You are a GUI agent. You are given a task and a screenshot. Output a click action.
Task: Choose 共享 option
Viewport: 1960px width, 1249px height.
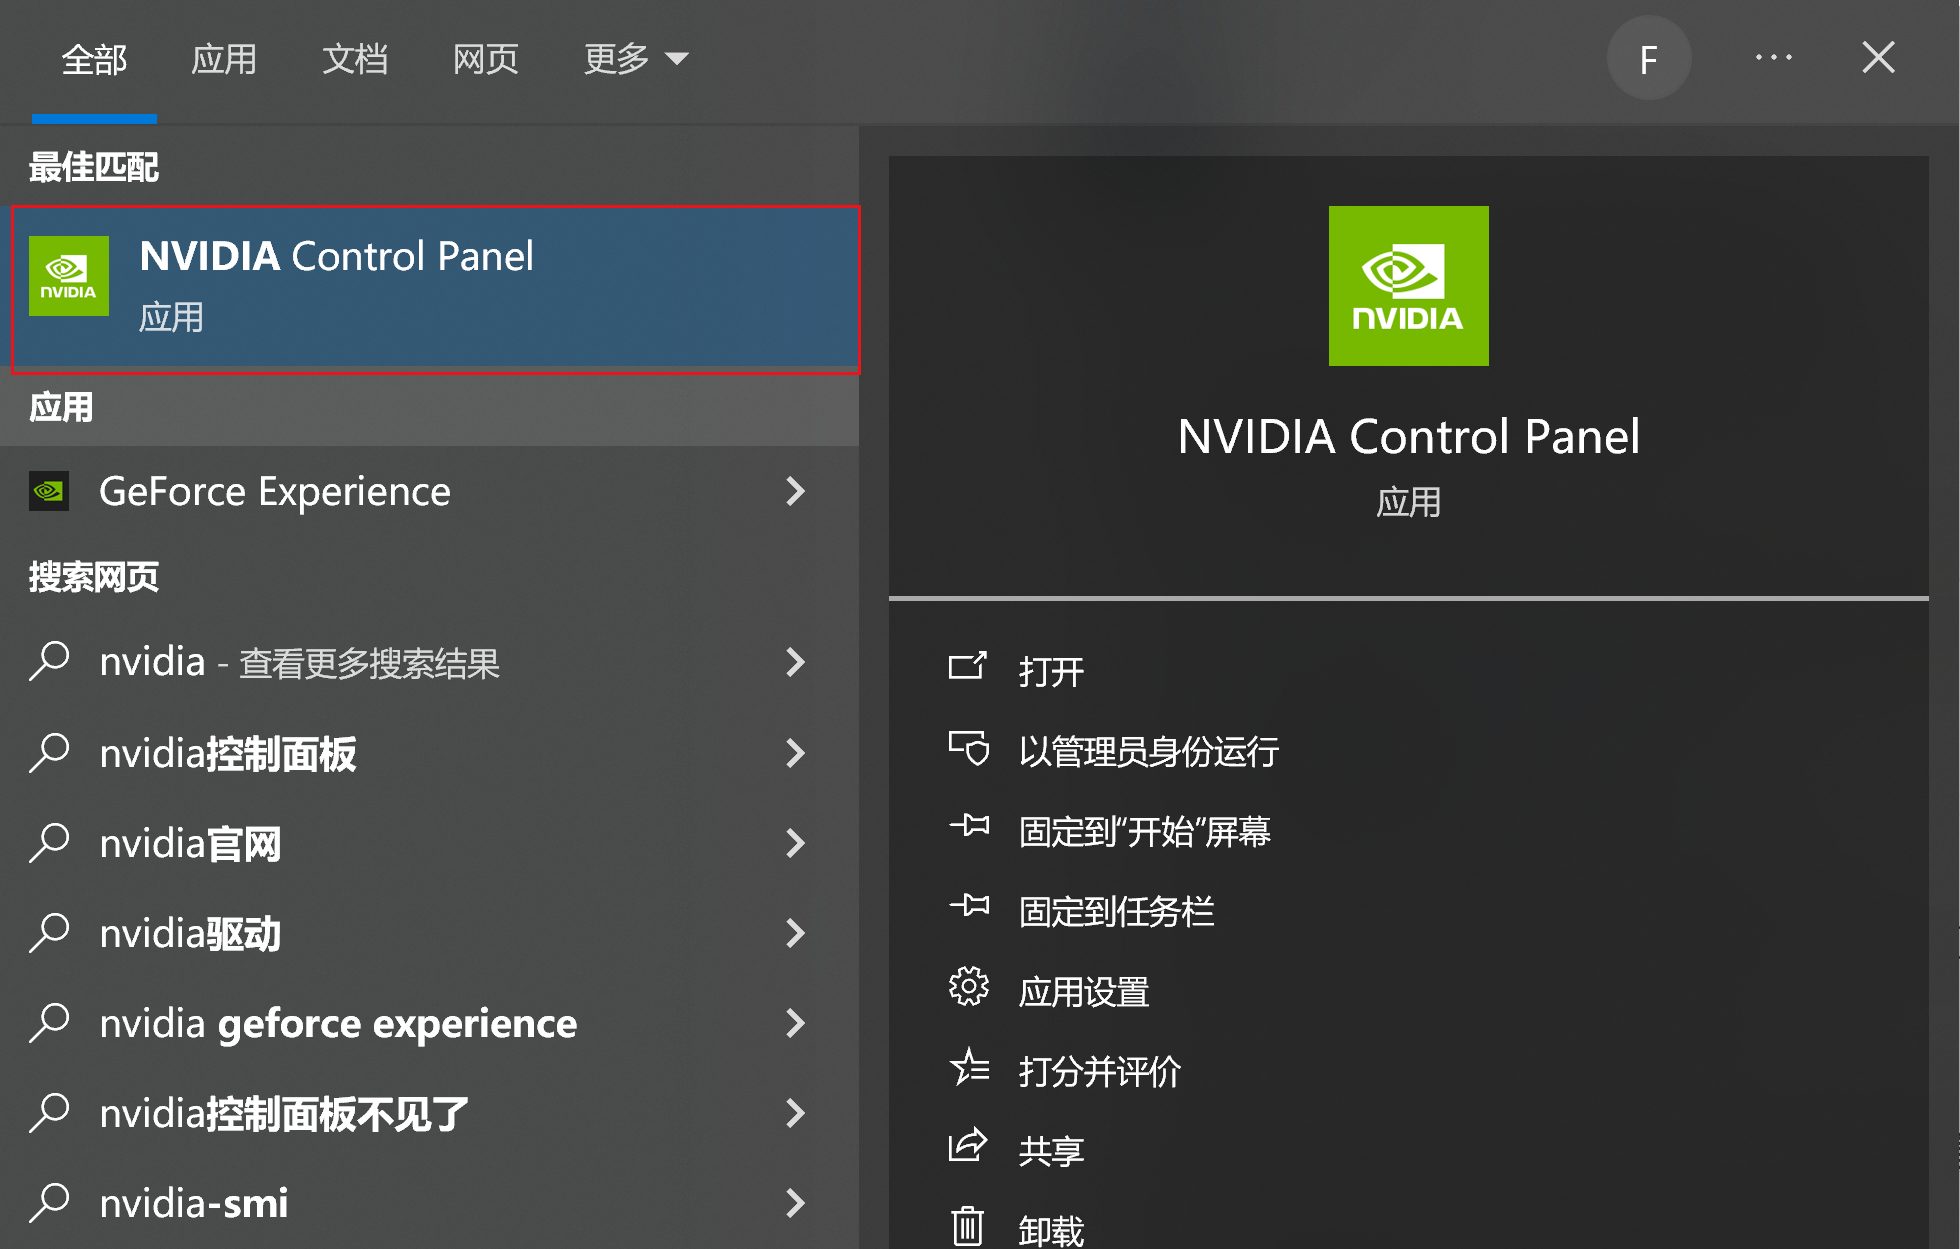pyautogui.click(x=1051, y=1151)
